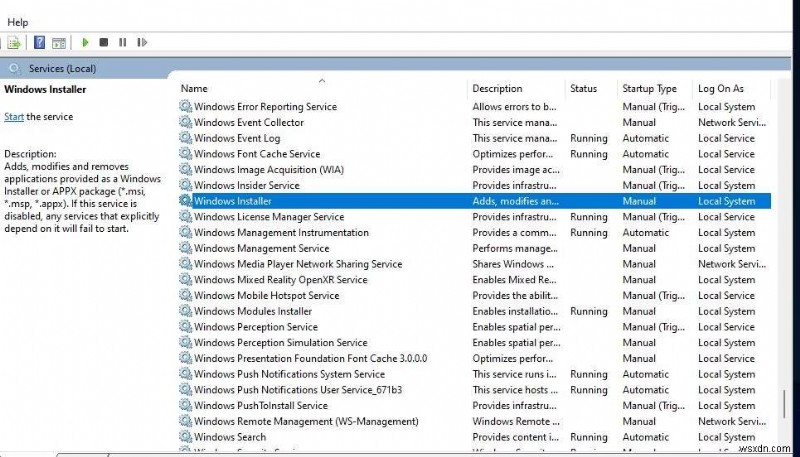Click the Services (Local) header icon
Viewport: 800px width, 457px height.
pyautogui.click(x=15, y=69)
